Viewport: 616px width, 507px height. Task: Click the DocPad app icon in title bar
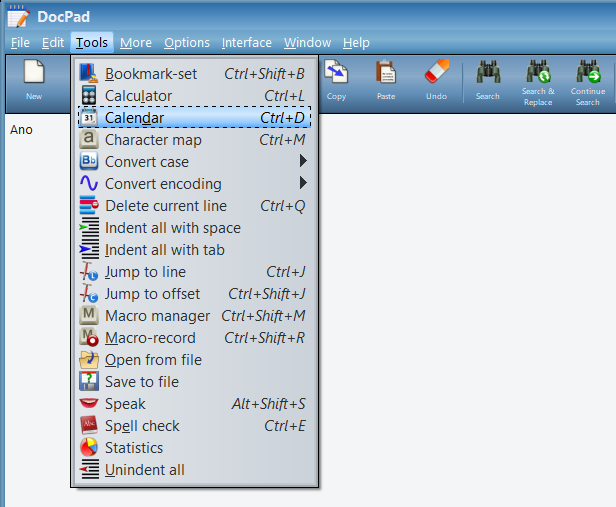pos(18,16)
